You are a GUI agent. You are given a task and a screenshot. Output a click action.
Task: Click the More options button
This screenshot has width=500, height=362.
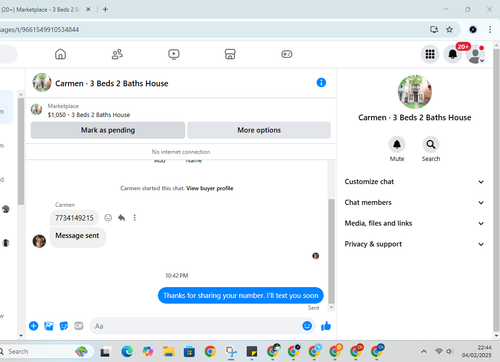[x=259, y=130]
